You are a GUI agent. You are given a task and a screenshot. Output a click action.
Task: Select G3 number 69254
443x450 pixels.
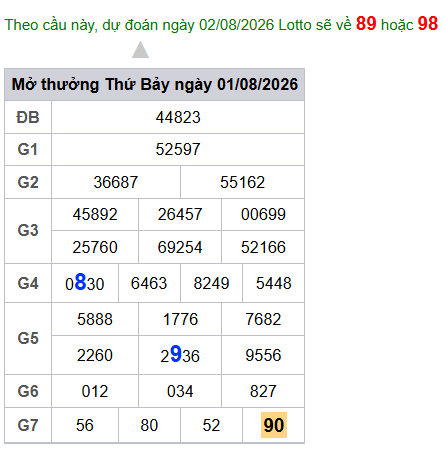coord(180,247)
